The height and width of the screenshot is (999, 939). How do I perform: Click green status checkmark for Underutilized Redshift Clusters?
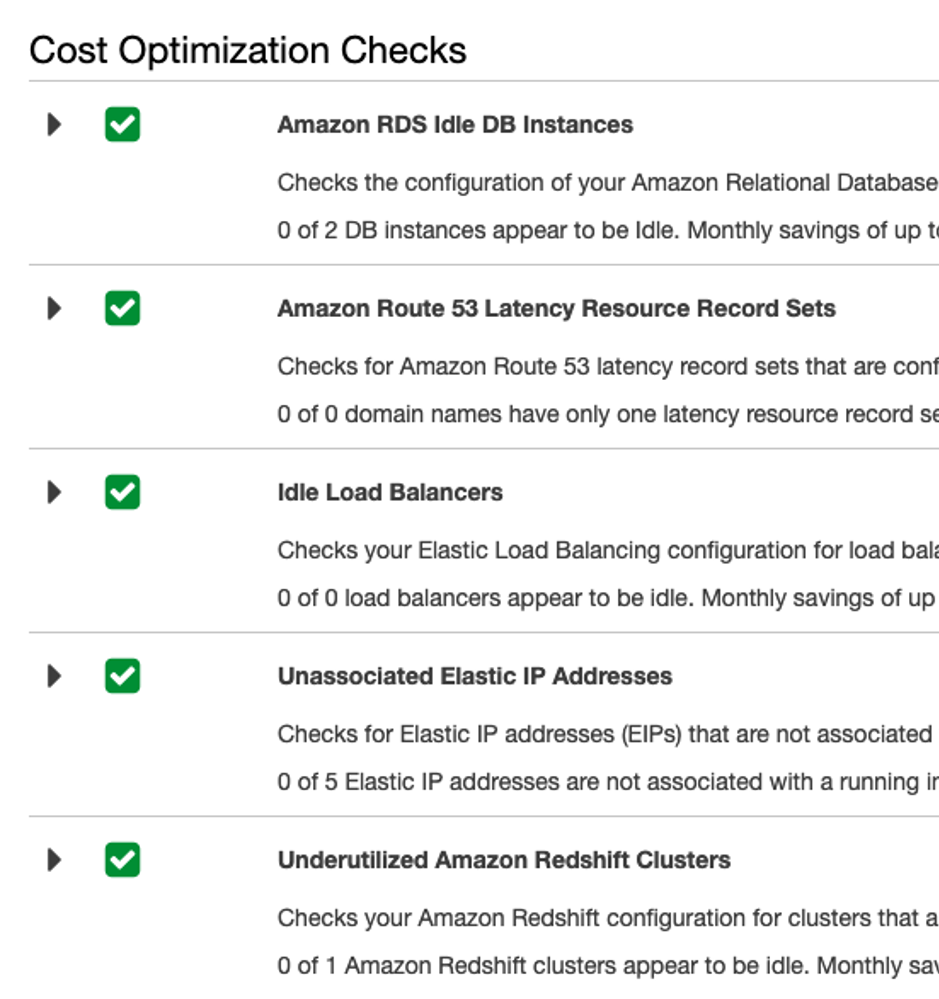click(122, 860)
